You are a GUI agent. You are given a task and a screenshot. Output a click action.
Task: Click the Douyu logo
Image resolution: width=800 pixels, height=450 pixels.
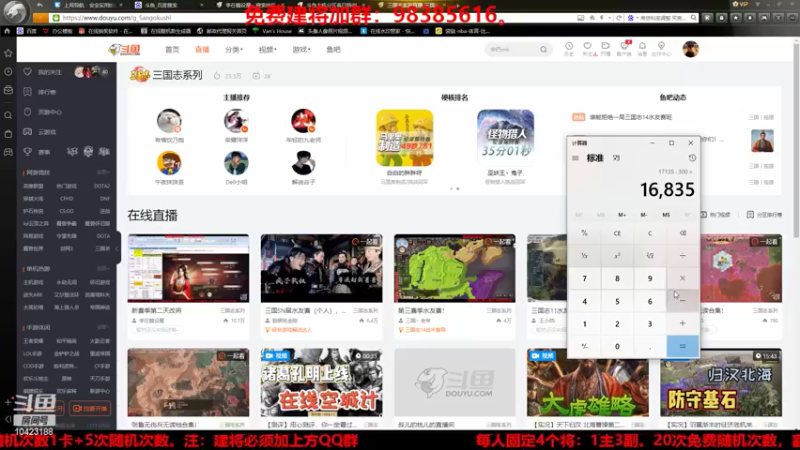(x=124, y=49)
